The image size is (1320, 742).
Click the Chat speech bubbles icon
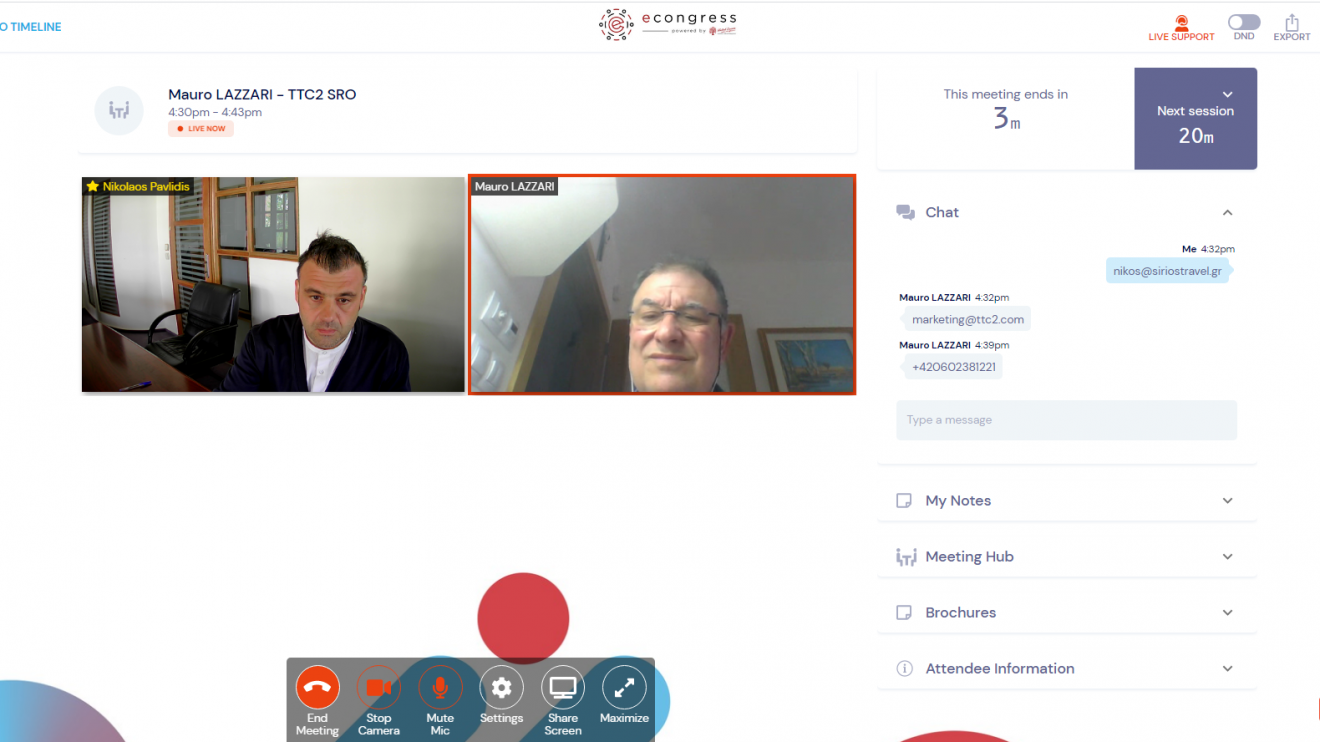tap(905, 212)
